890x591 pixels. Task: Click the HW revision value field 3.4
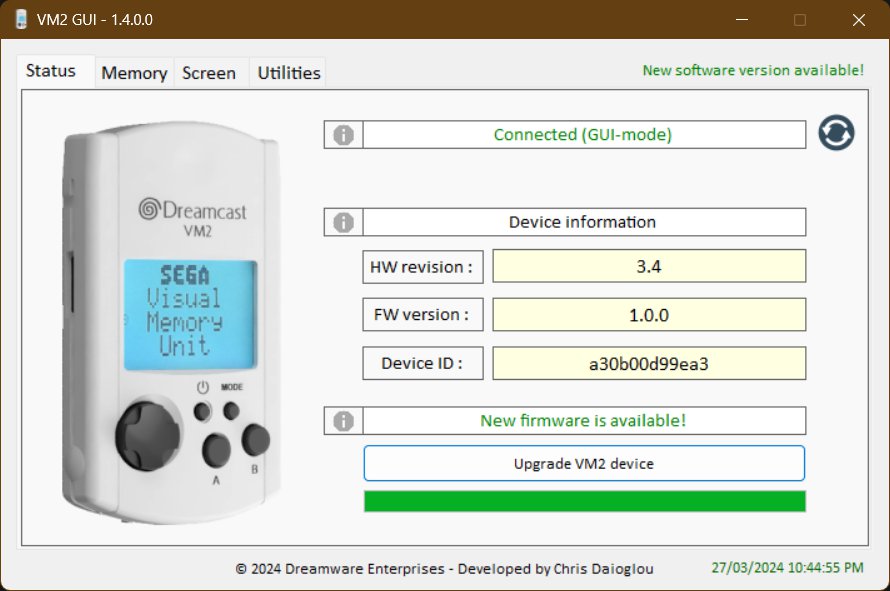pos(649,266)
